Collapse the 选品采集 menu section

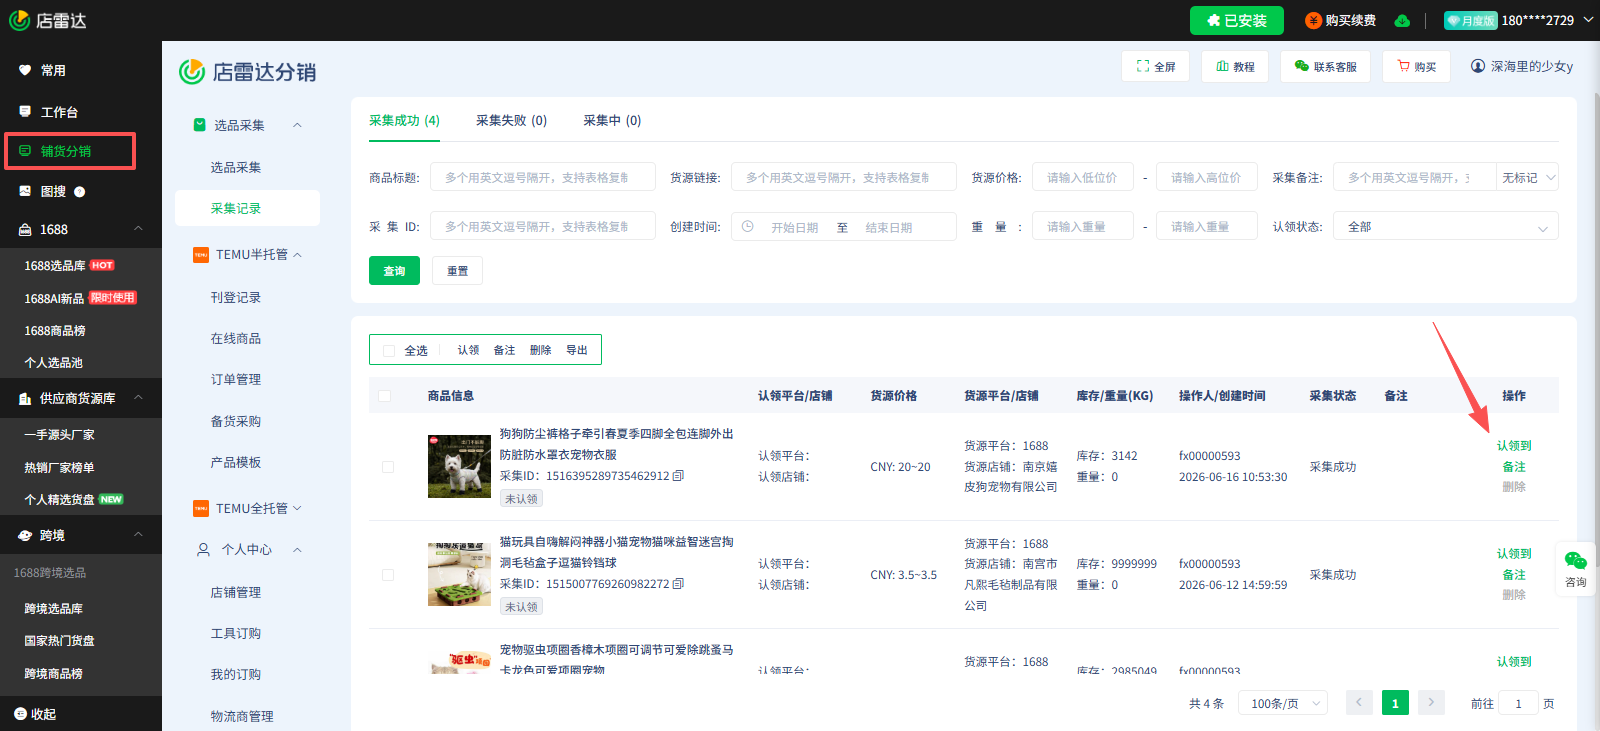[297, 125]
